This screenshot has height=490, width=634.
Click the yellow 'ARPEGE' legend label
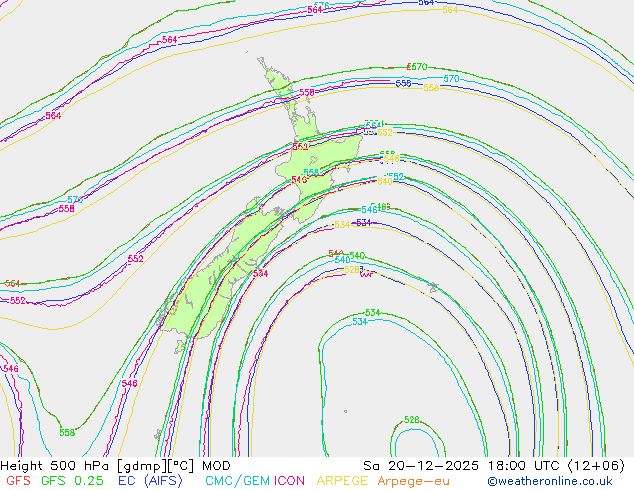click(x=342, y=481)
